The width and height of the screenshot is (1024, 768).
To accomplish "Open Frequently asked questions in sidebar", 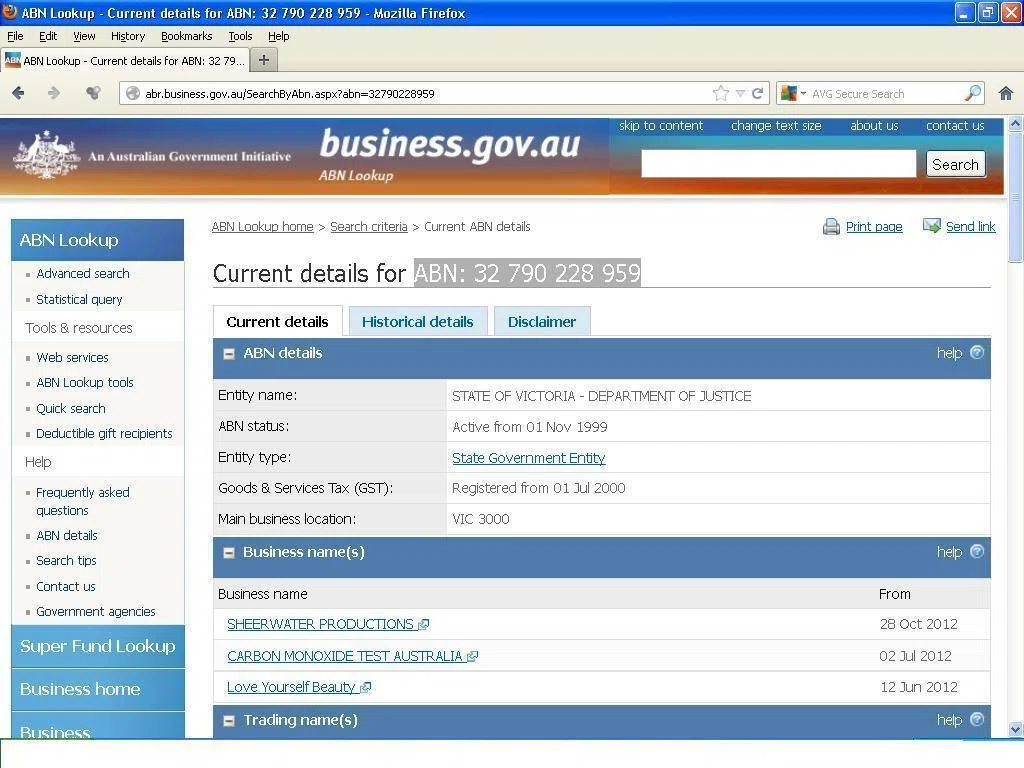I will pyautogui.click(x=82, y=501).
